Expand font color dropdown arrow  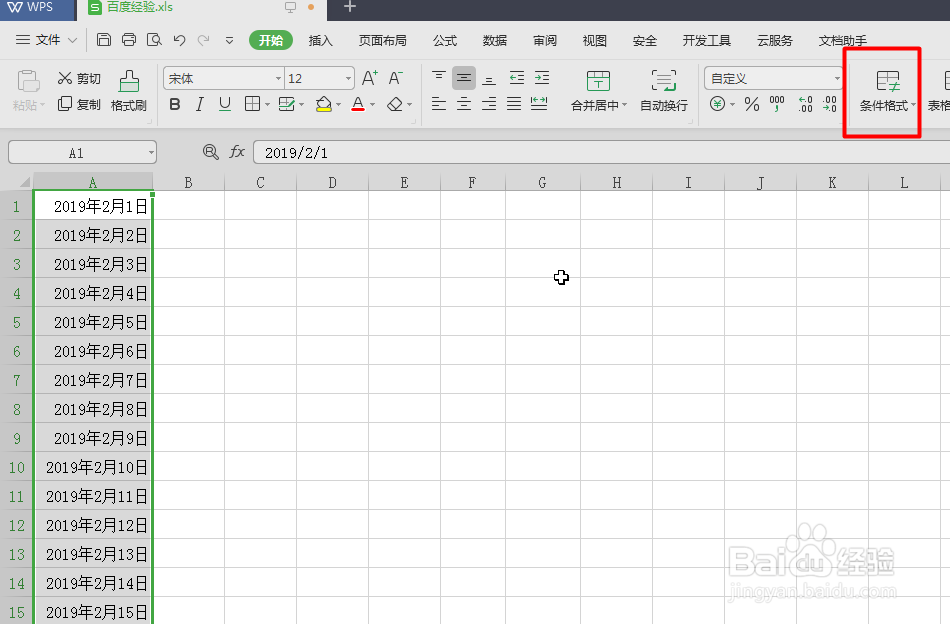click(x=373, y=105)
